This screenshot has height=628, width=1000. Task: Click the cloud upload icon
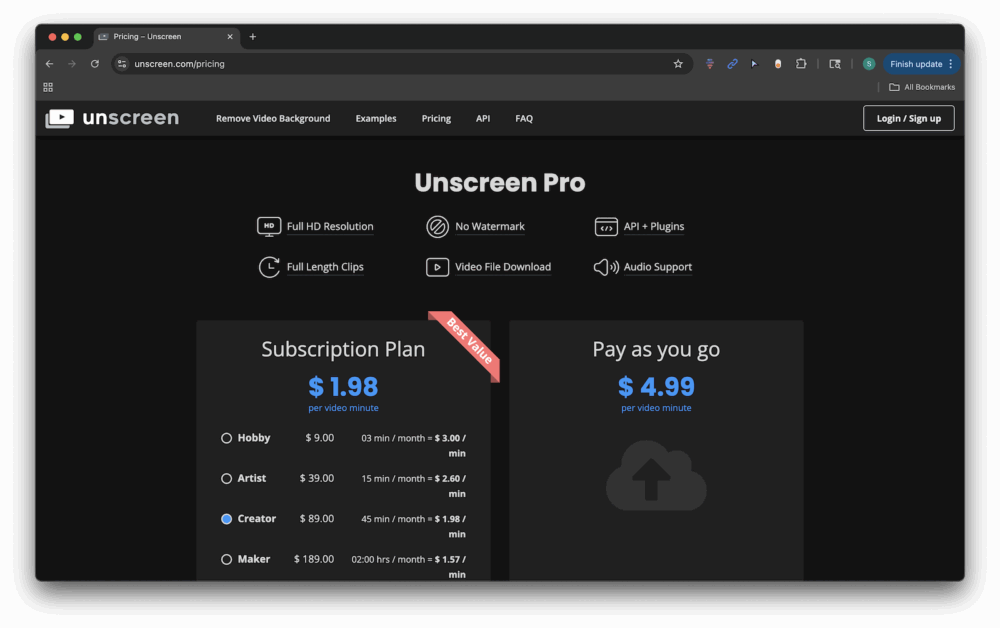click(656, 476)
